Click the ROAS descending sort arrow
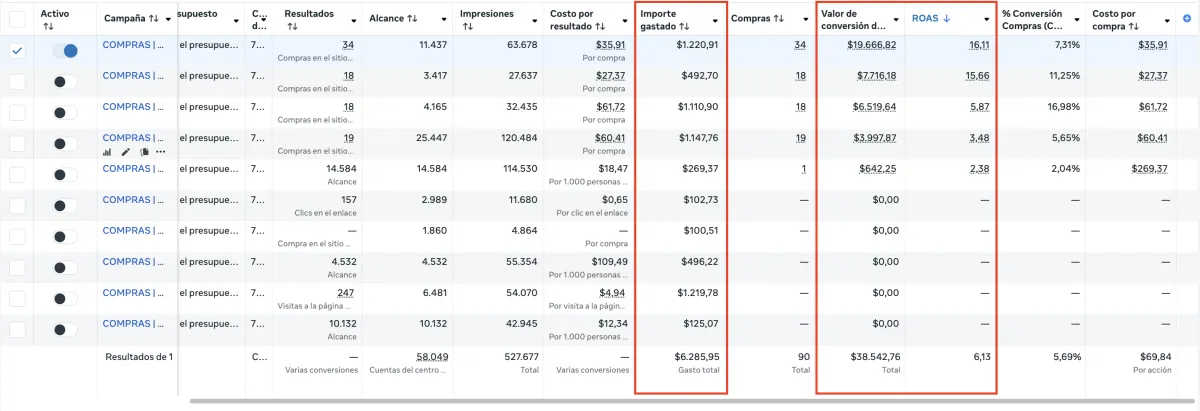Viewport: 1200px width, 411px height. click(946, 19)
